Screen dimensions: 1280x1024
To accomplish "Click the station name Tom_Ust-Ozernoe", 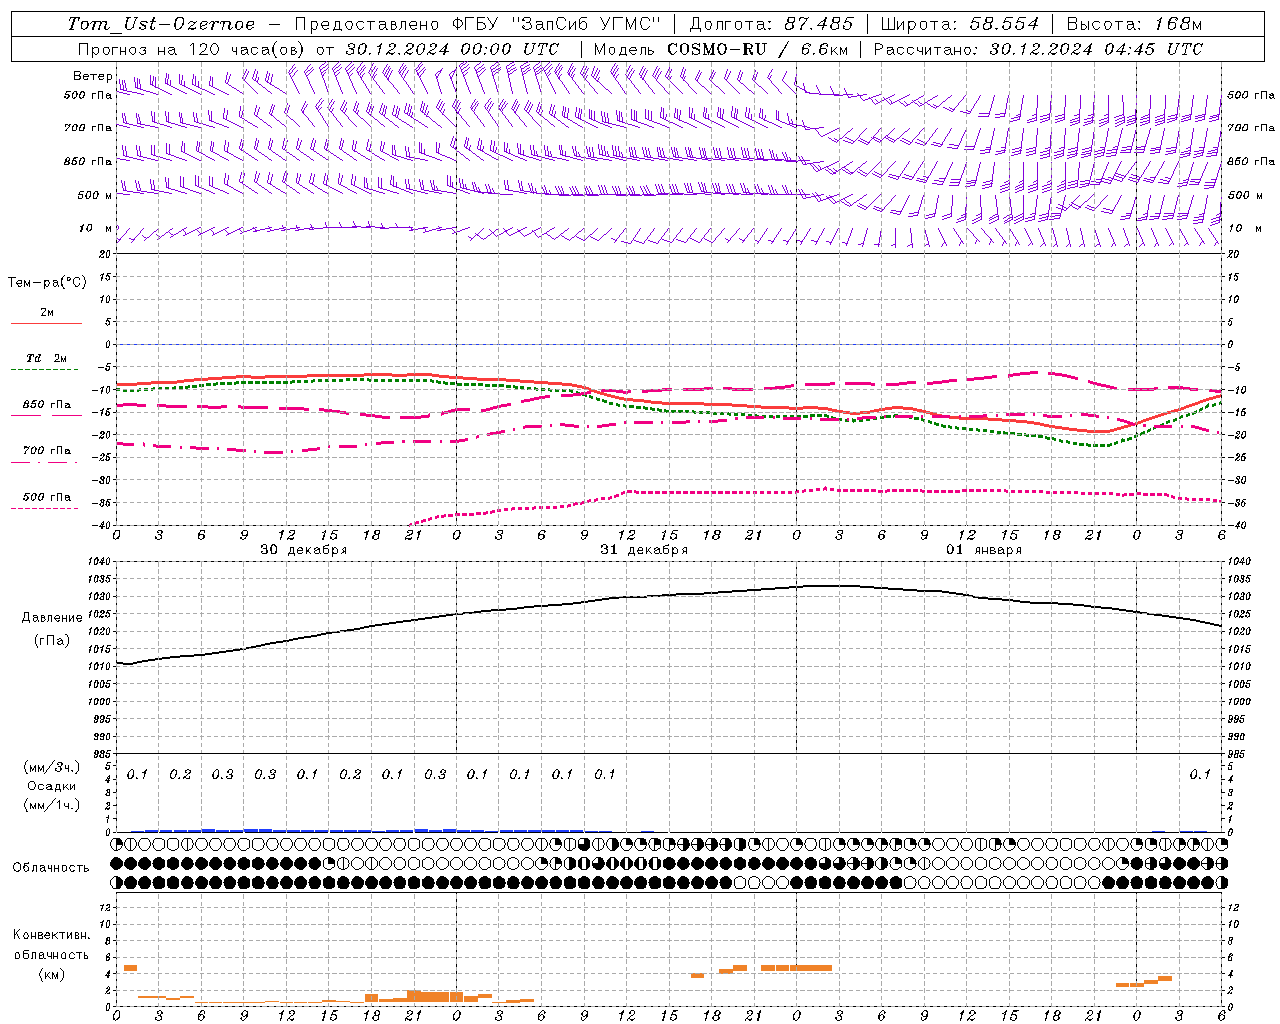I will (x=162, y=24).
